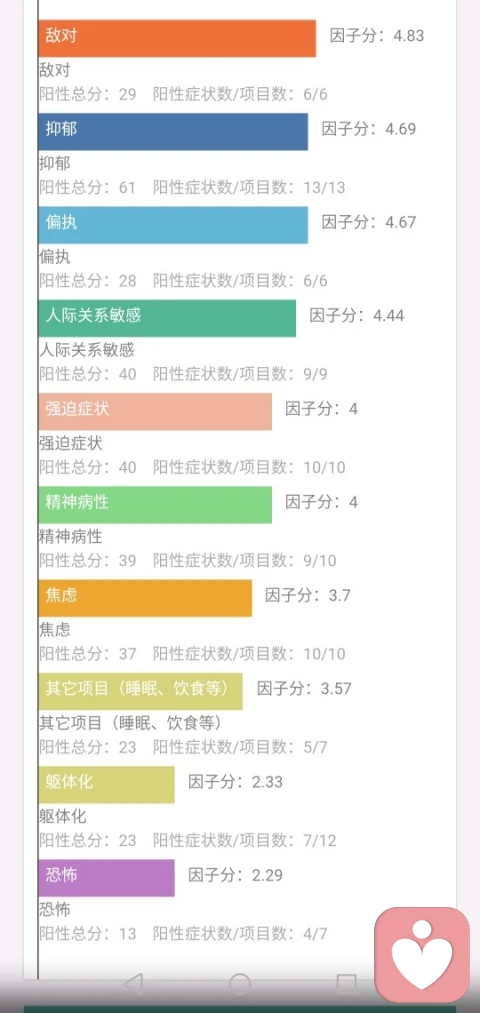Tap the Android home circle icon
The height and width of the screenshot is (1013, 480).
pos(240,985)
